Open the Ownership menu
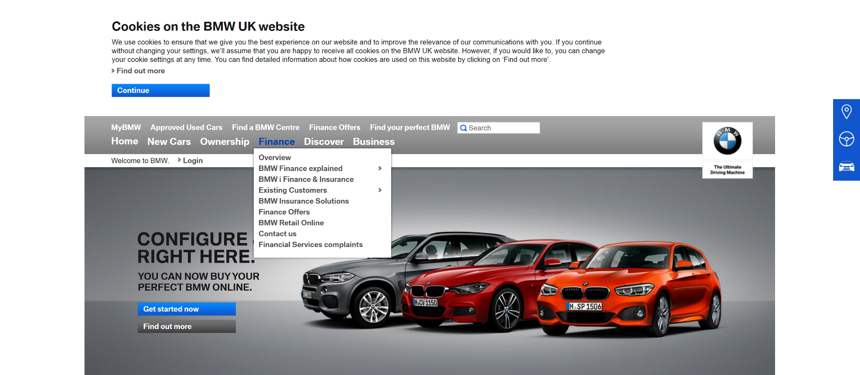 click(x=224, y=141)
